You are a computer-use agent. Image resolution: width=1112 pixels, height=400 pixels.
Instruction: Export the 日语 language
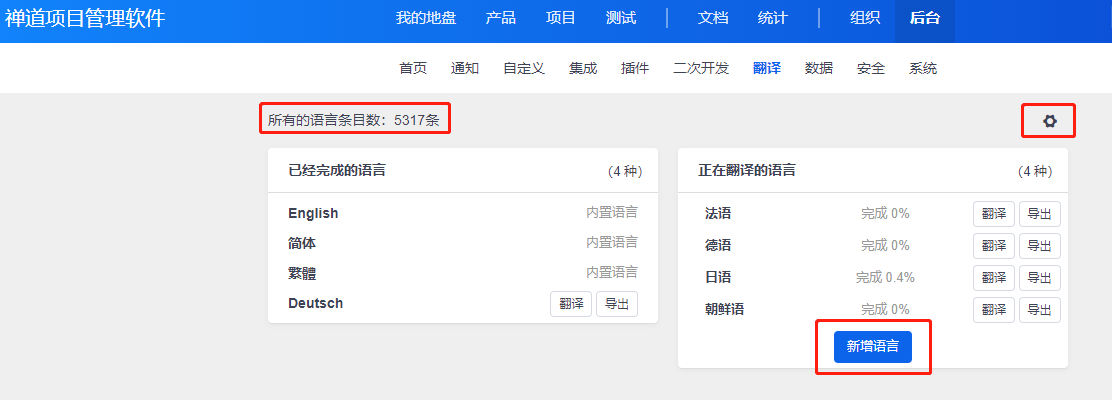coord(1040,277)
